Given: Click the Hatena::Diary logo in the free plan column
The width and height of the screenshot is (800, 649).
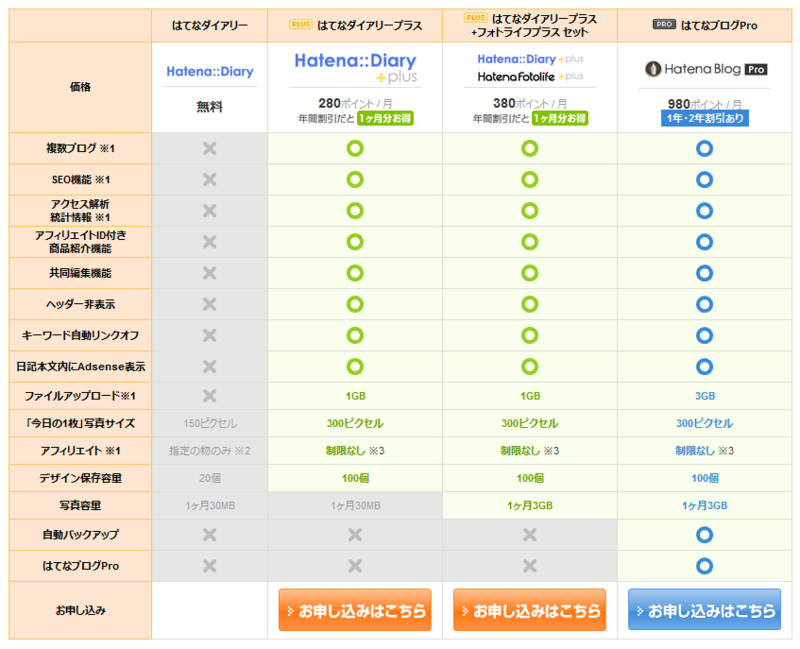Looking at the screenshot, I should click(210, 71).
